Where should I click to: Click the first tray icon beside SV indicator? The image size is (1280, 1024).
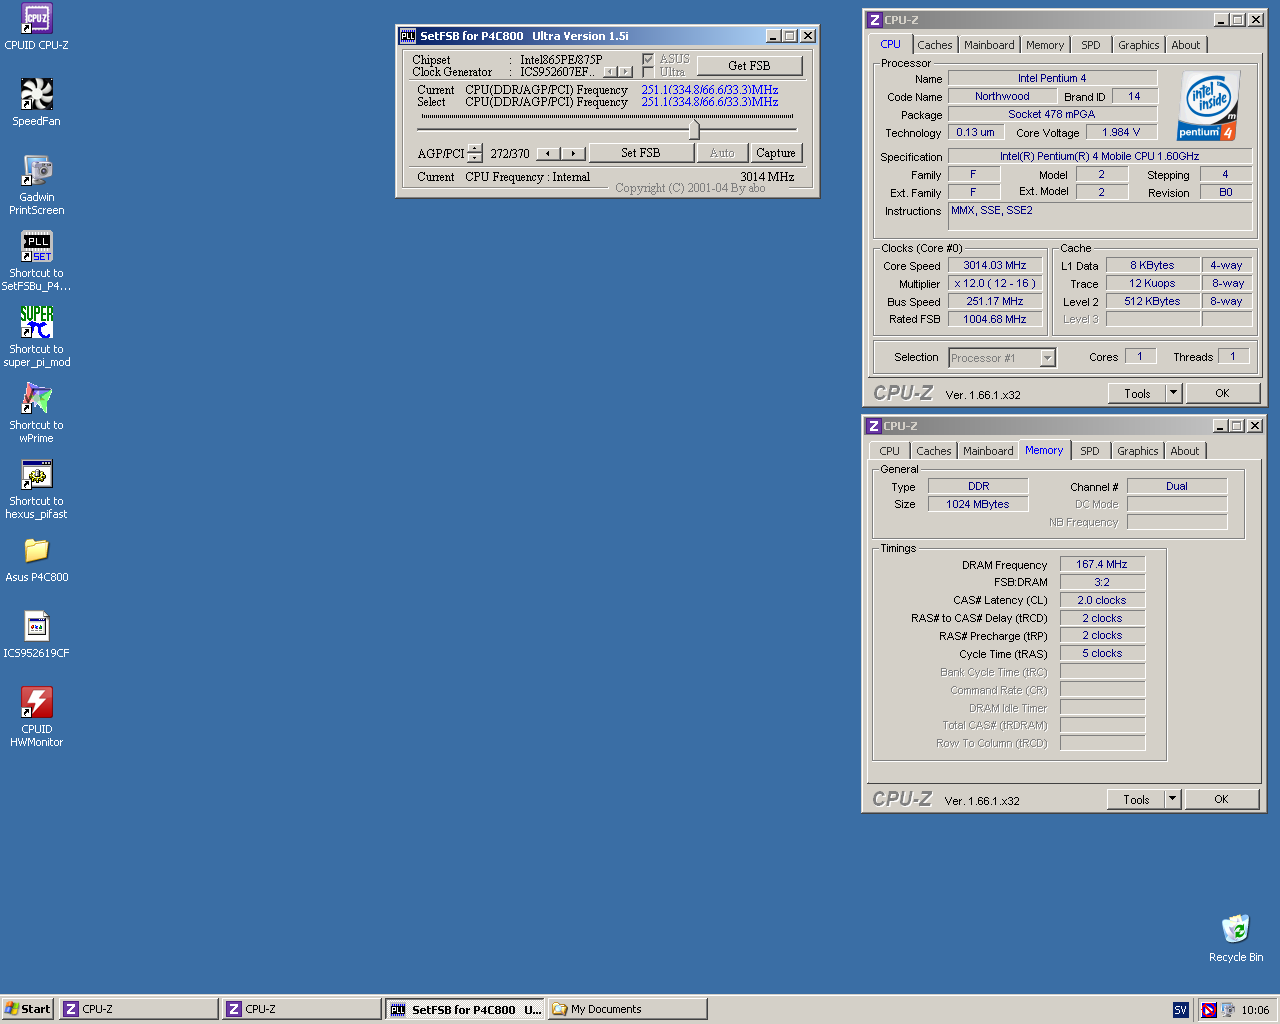click(1208, 1010)
